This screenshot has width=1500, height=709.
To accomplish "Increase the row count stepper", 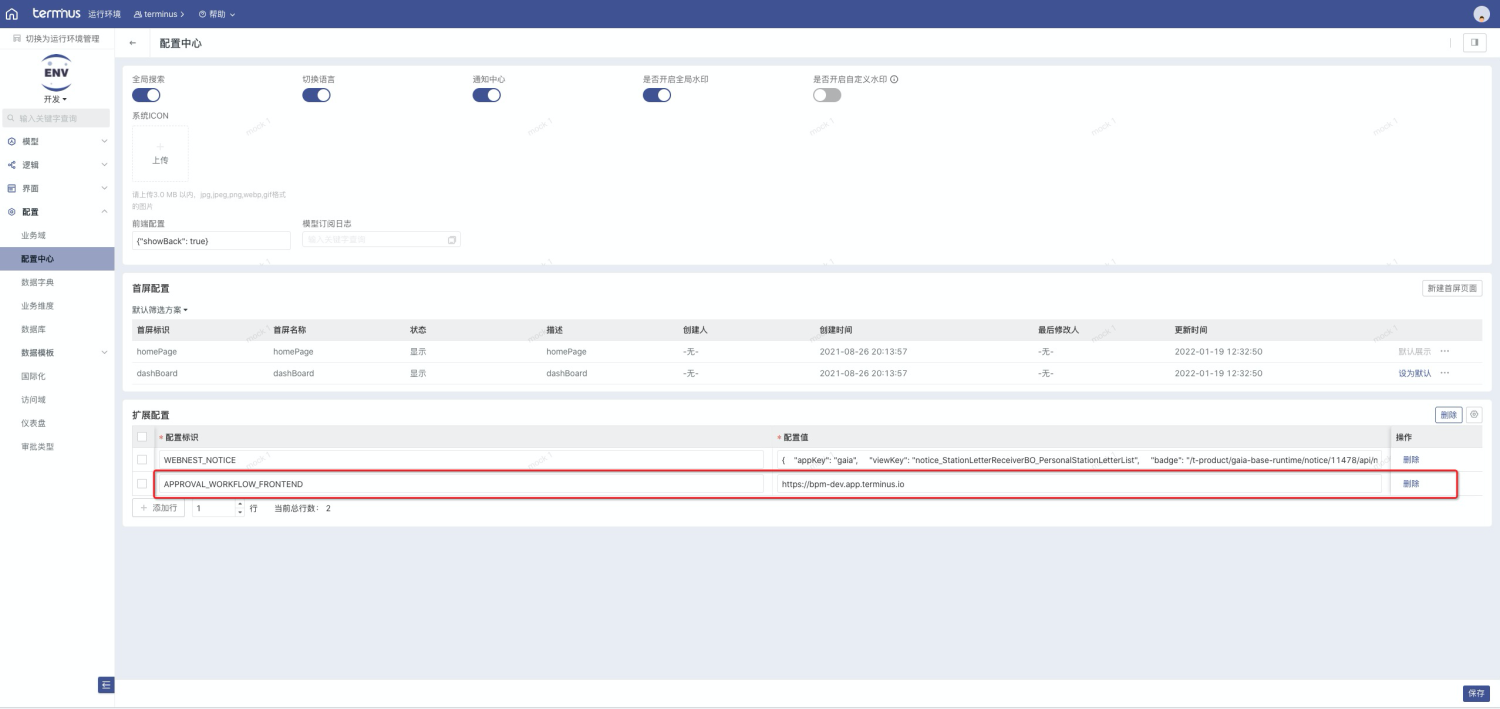I will tap(240, 504).
